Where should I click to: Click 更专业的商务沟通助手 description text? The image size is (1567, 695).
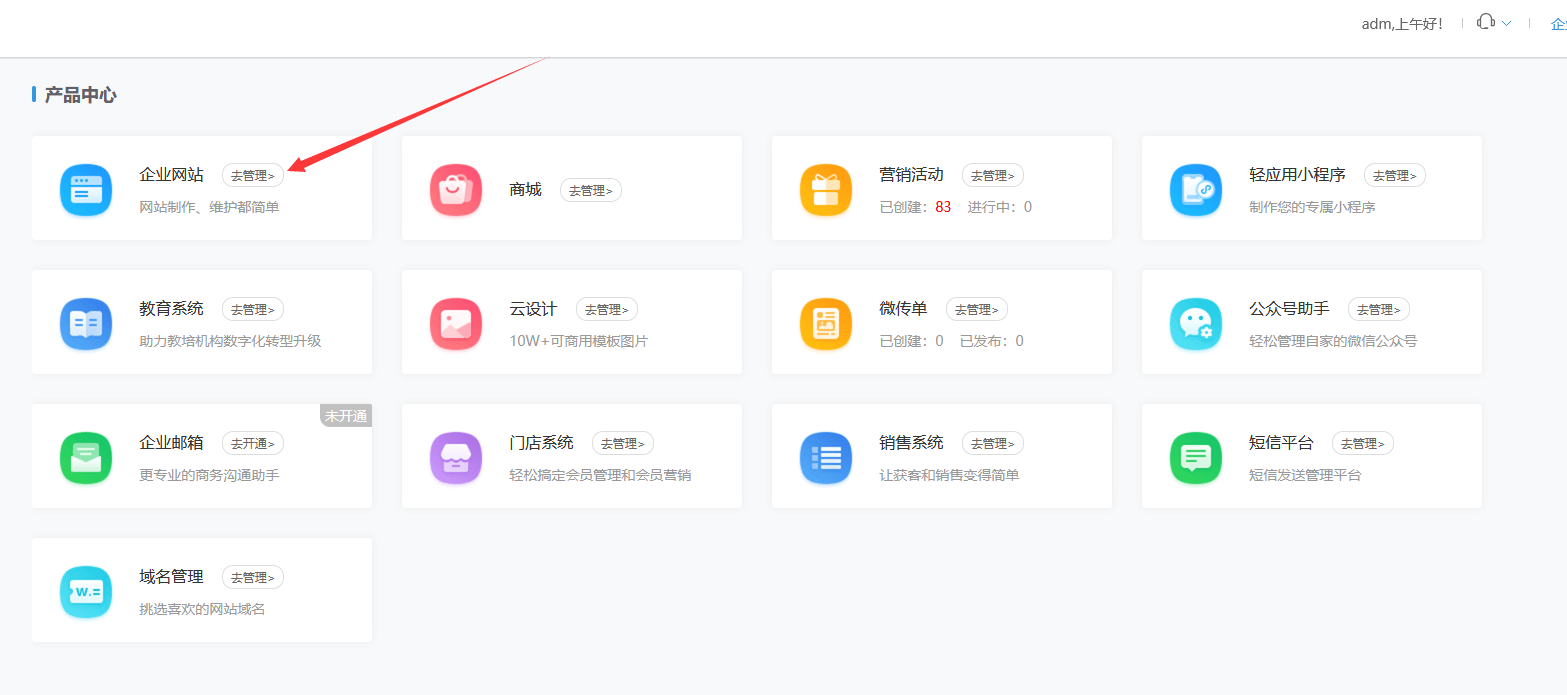click(209, 475)
